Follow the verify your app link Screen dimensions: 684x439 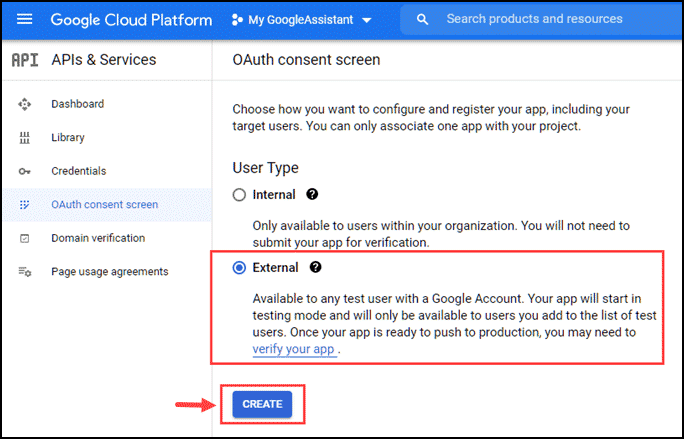point(294,349)
